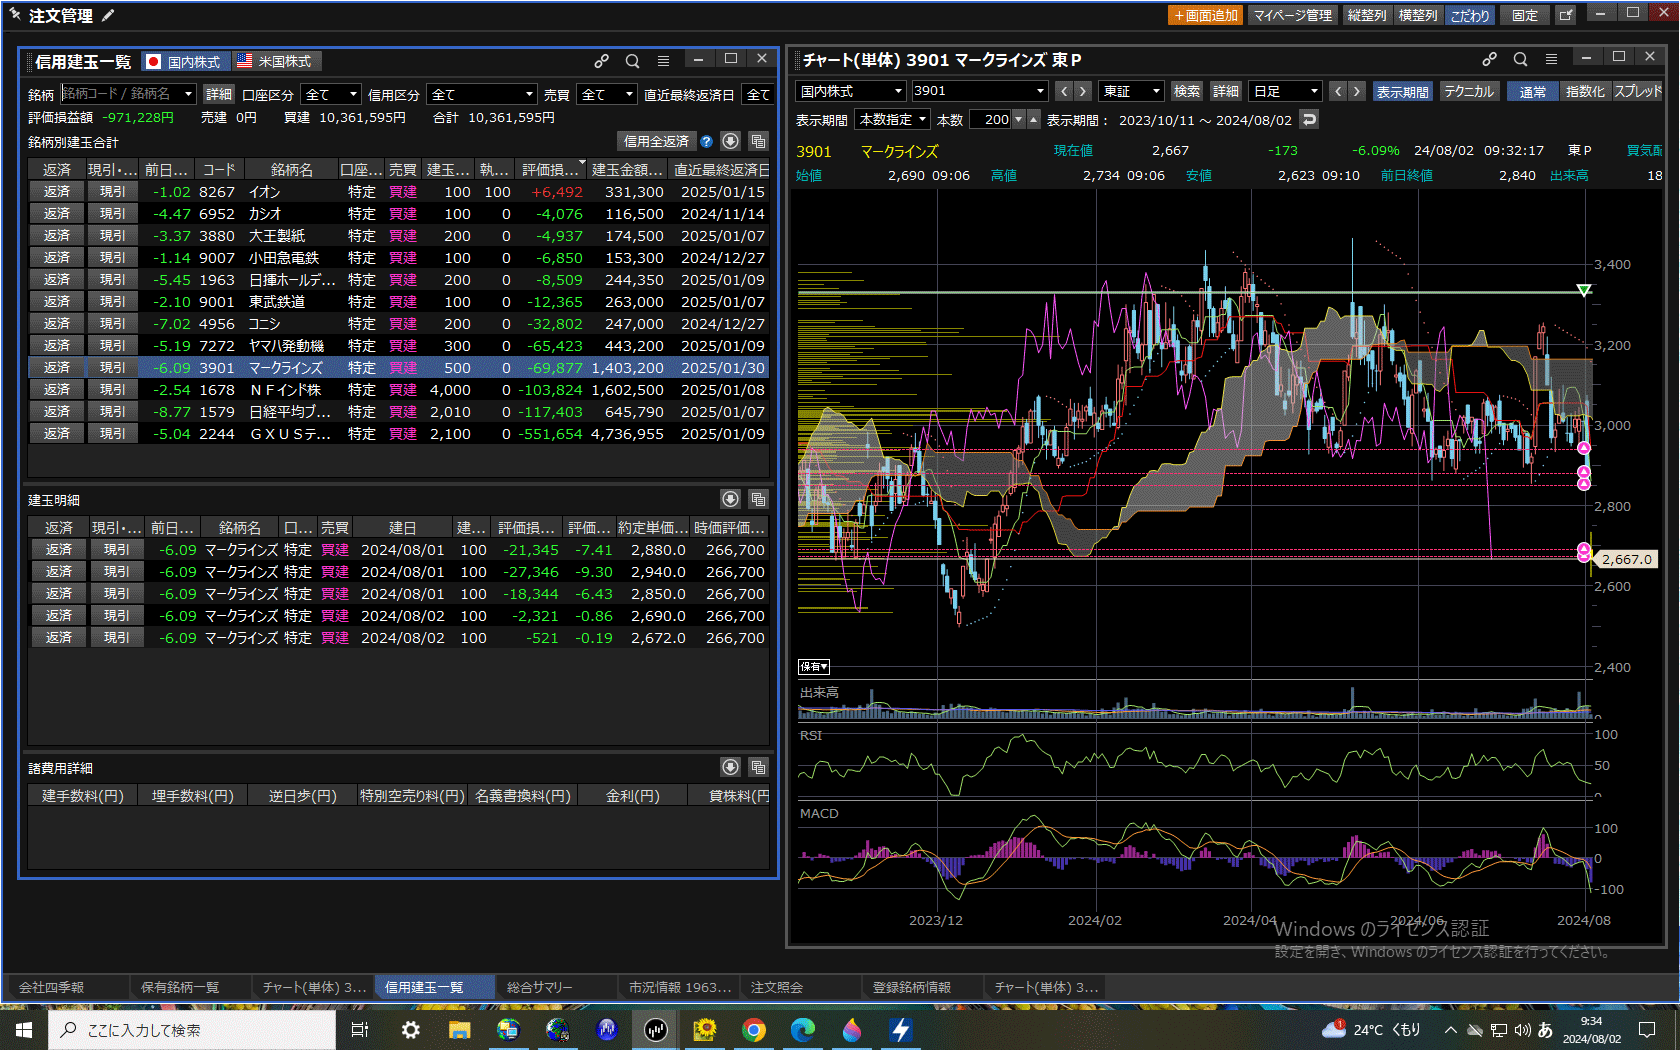Open Edge browser from the taskbar
The image size is (1680, 1050).
point(803,1030)
